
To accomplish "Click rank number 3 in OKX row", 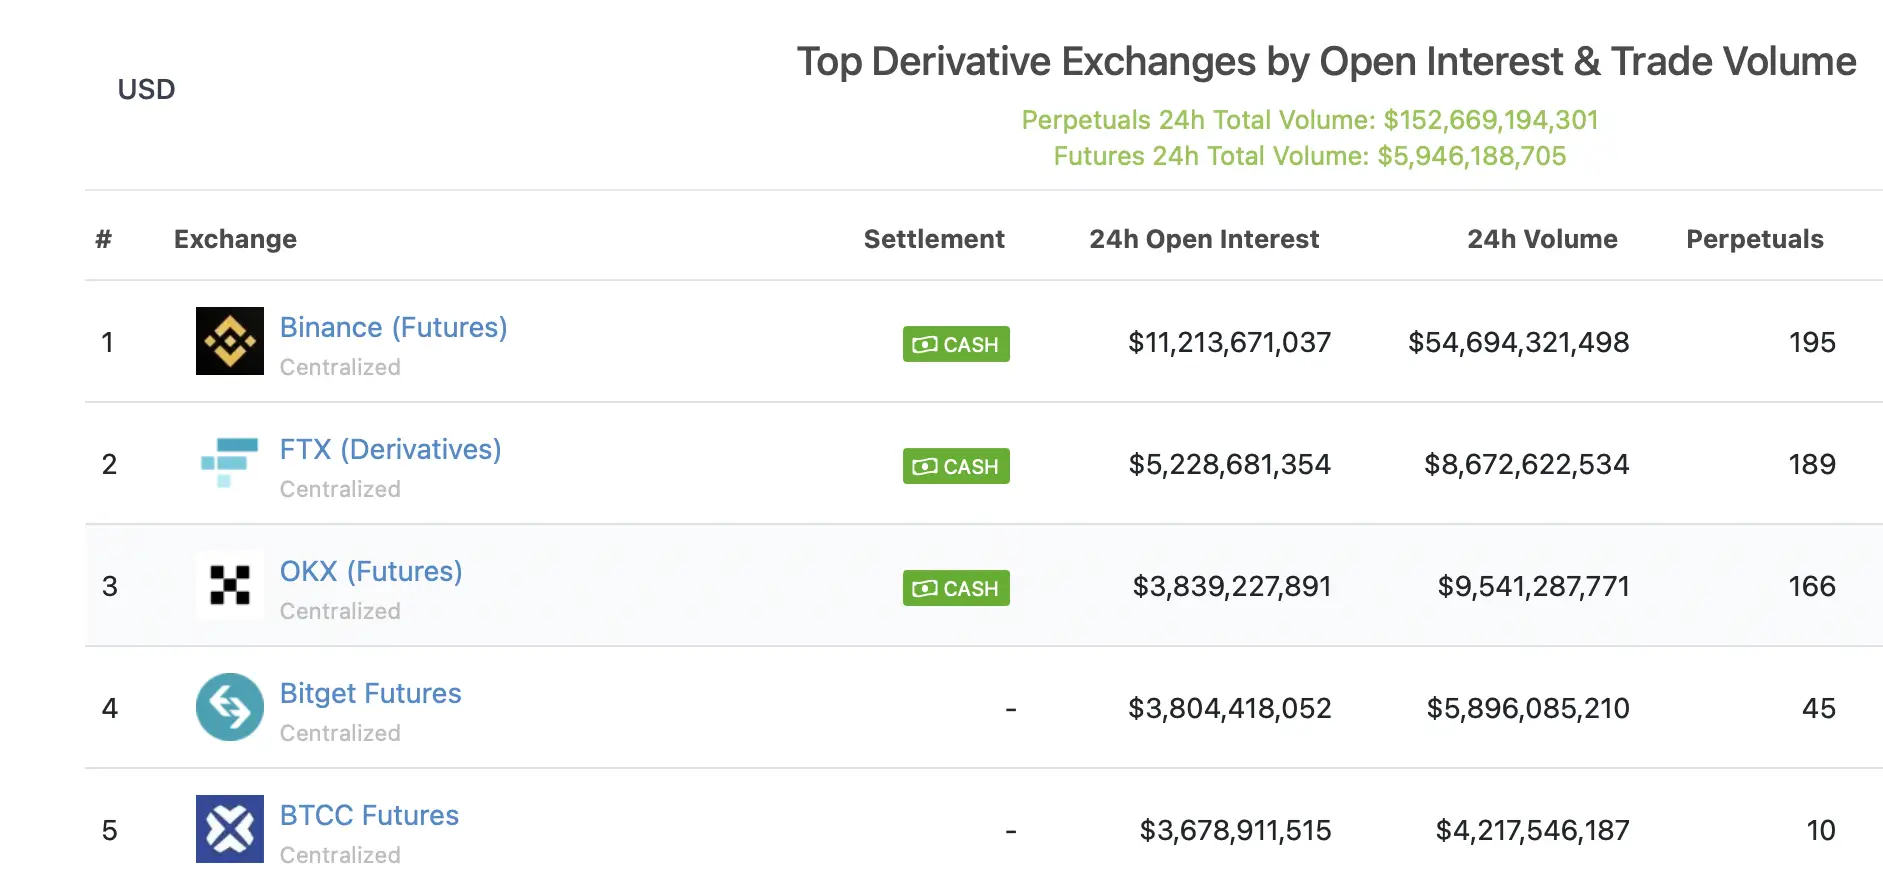I will (x=109, y=587).
